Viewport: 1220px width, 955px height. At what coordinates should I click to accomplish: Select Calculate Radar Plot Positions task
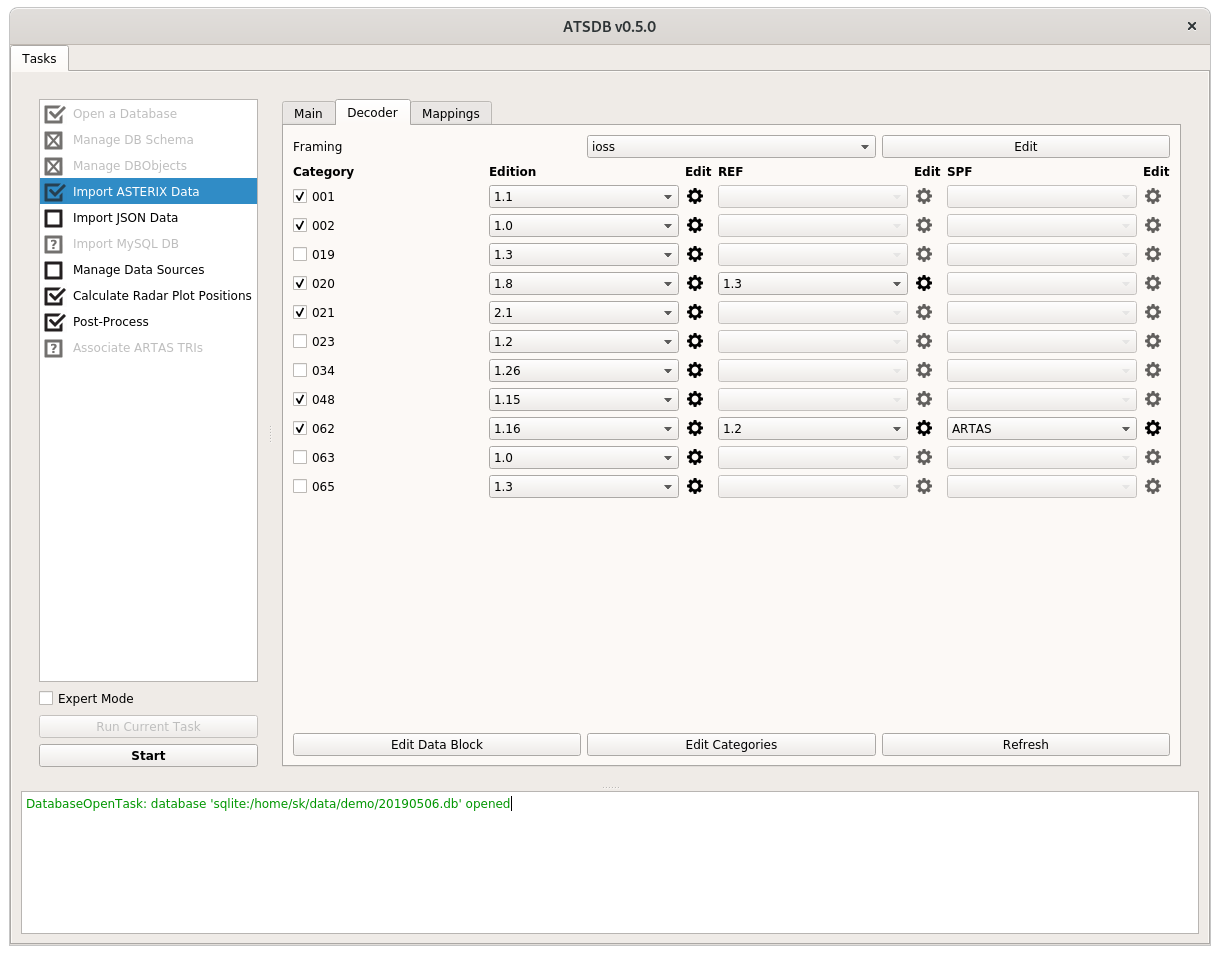[x=148, y=296]
